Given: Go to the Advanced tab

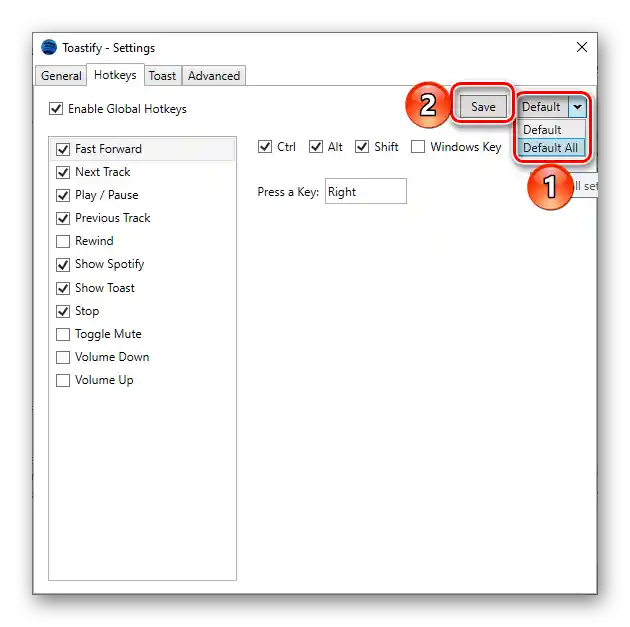Looking at the screenshot, I should click(214, 76).
